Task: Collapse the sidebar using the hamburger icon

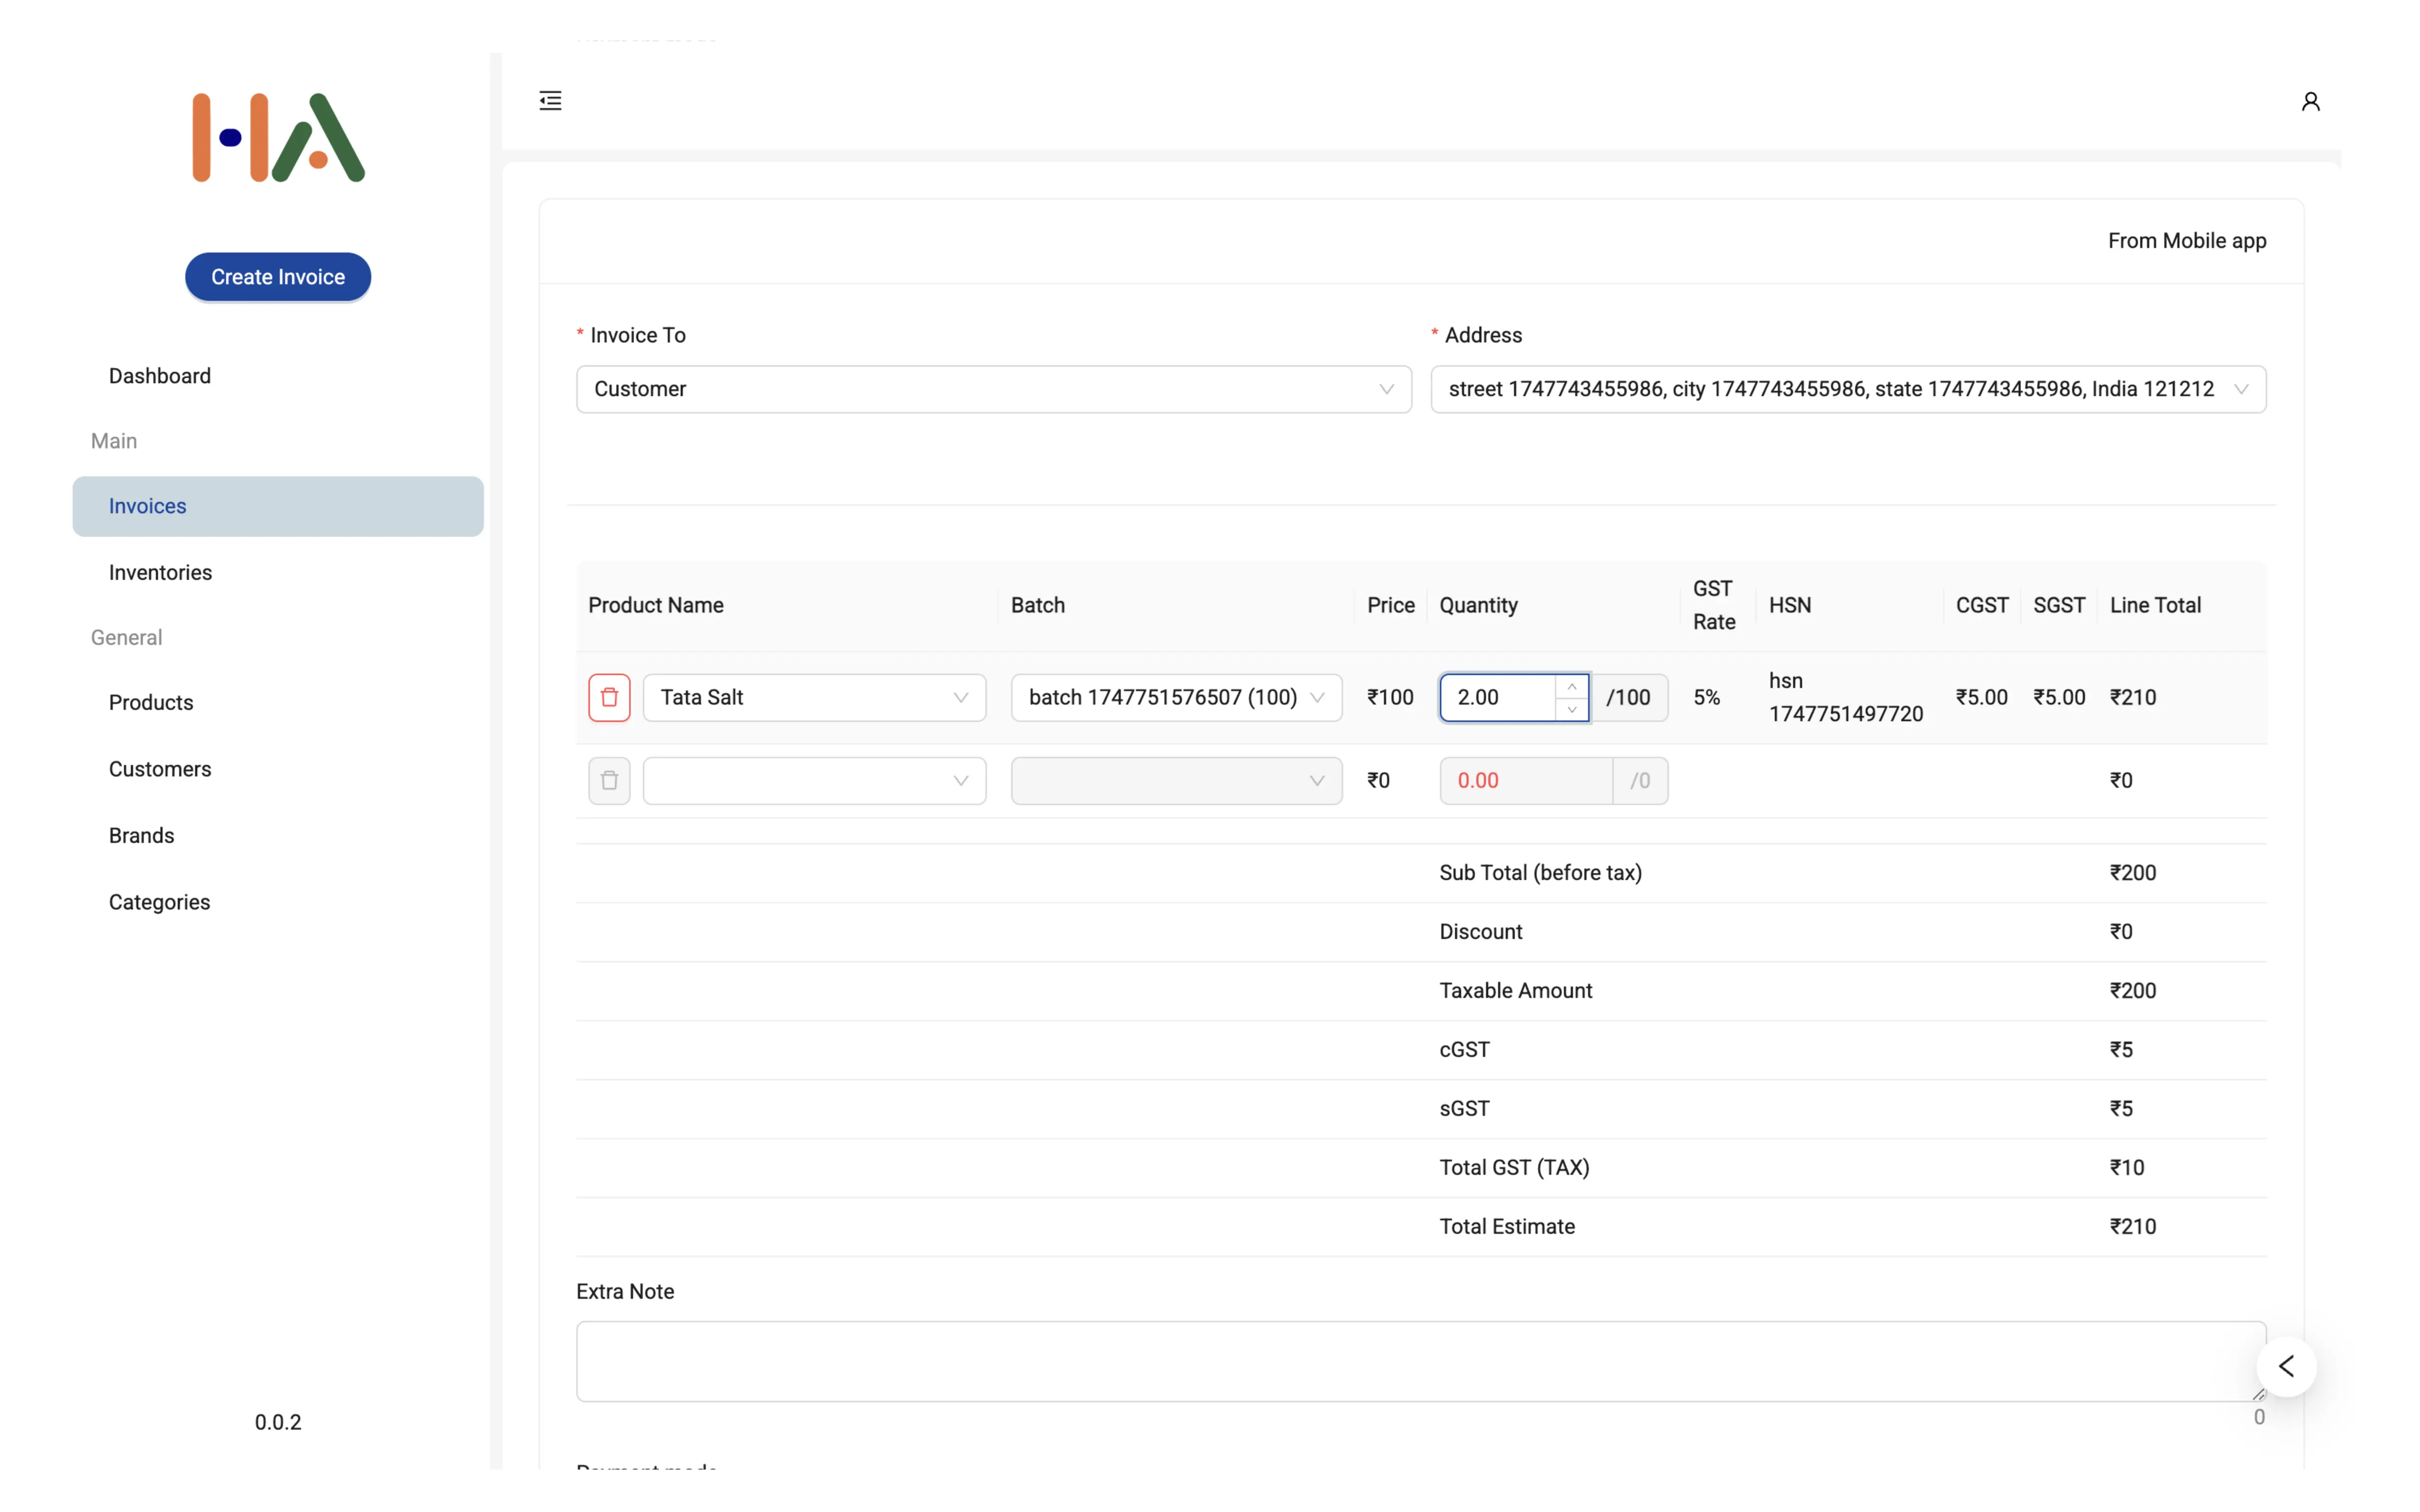Action: point(549,100)
